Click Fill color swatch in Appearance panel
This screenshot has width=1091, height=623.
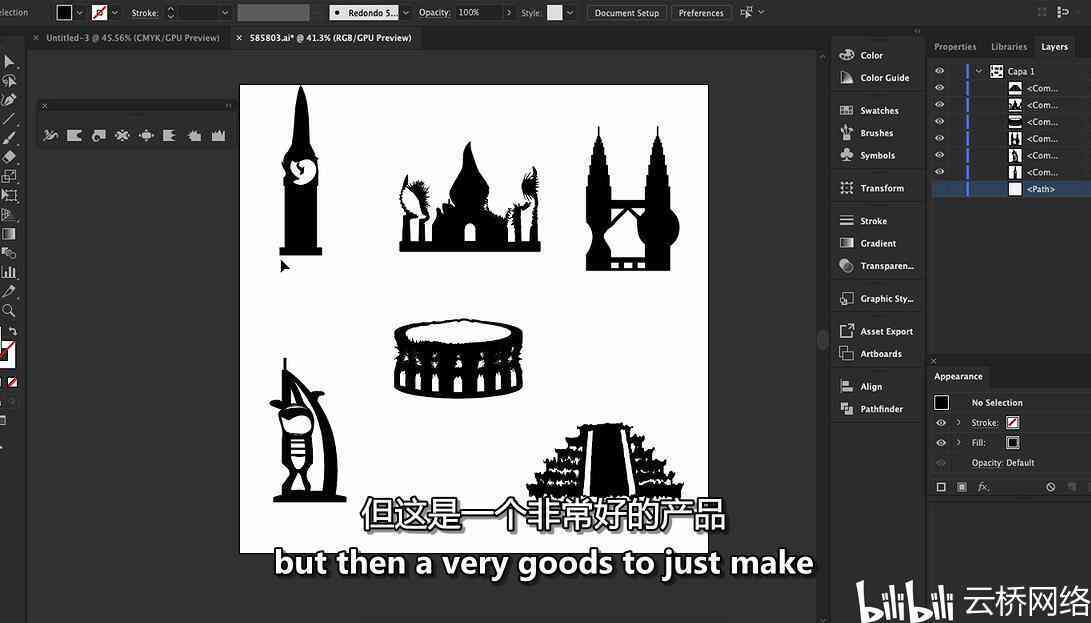point(1012,443)
